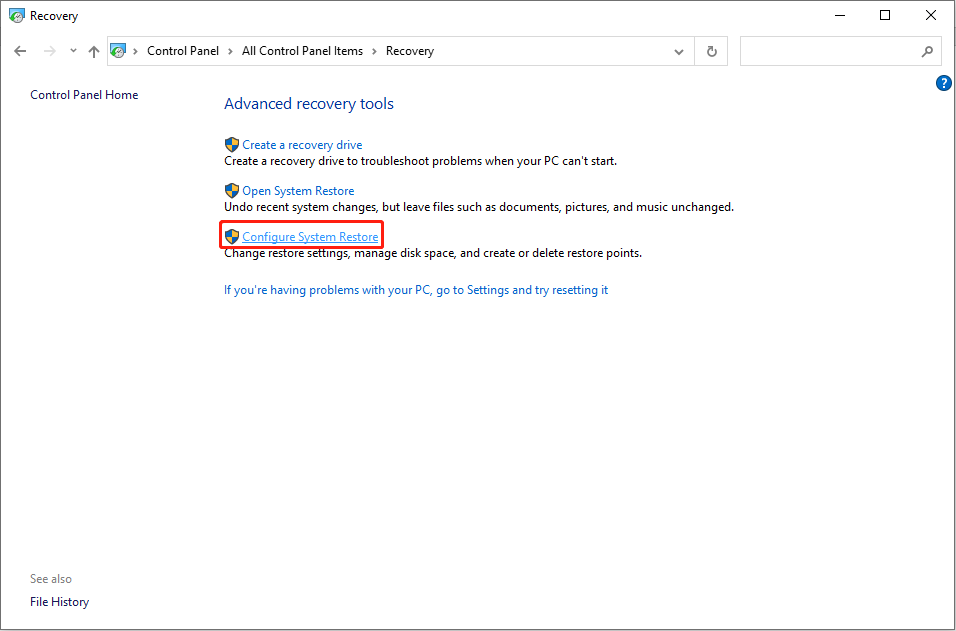Open Configure System Restore link

coord(310,237)
